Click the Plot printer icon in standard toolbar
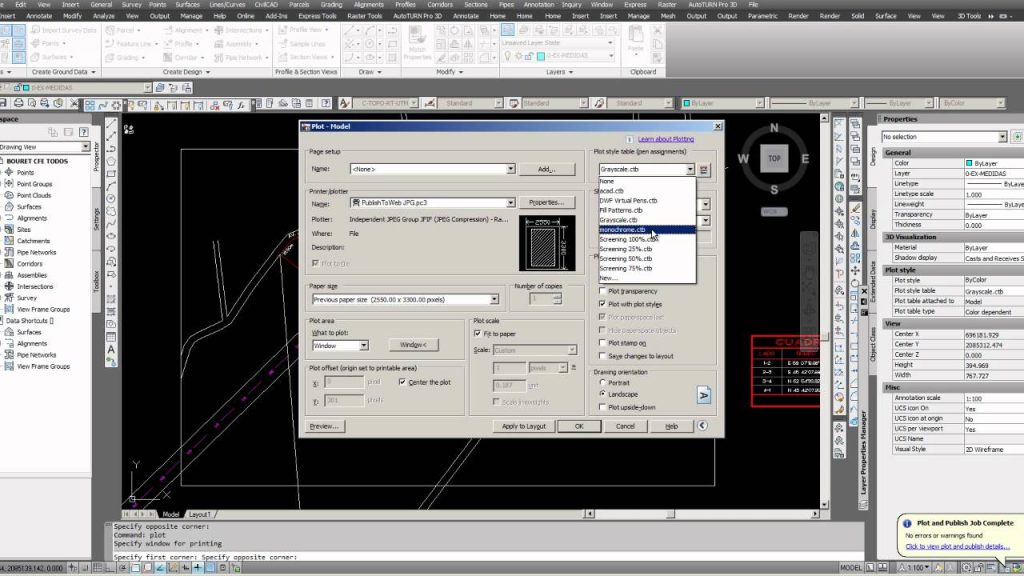This screenshot has height=576, width=1024. click(x=18, y=103)
